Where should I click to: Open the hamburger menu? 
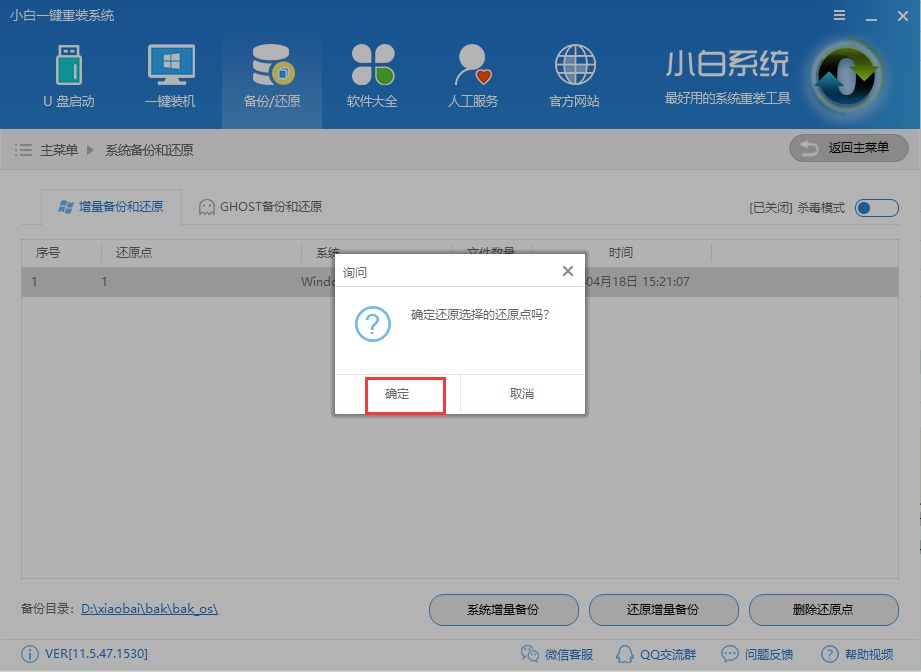[x=838, y=15]
